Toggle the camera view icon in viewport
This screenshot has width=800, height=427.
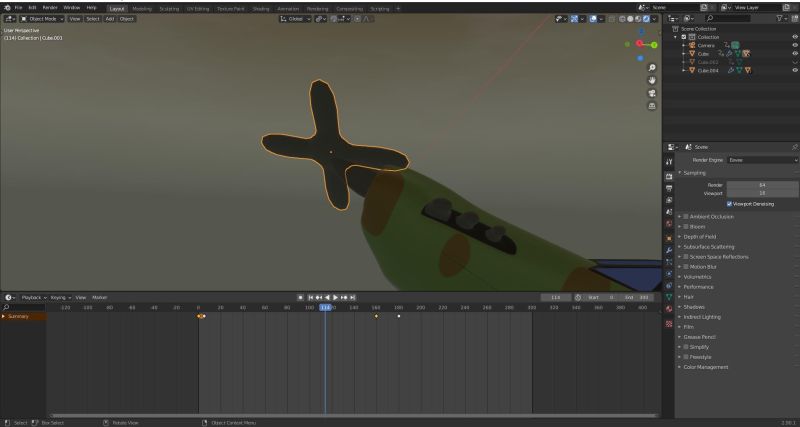[x=652, y=93]
